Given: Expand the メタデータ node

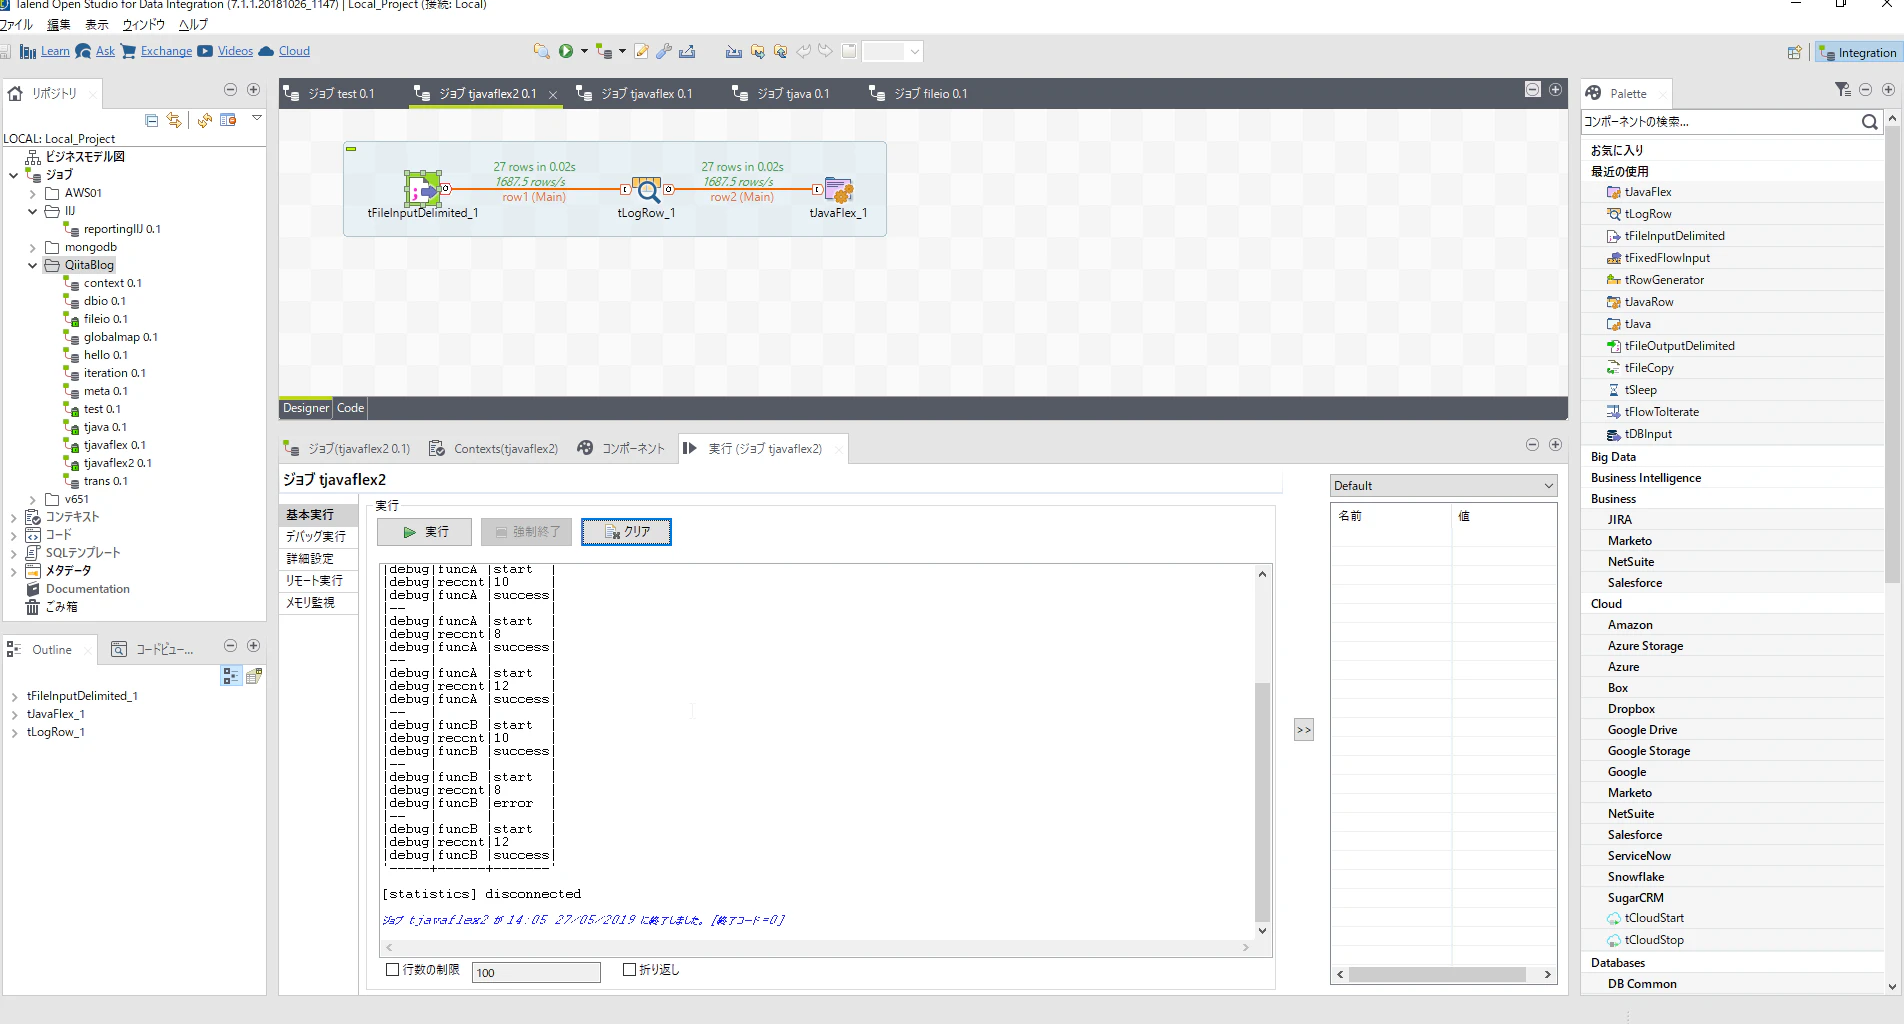Looking at the screenshot, I should pyautogui.click(x=13, y=571).
